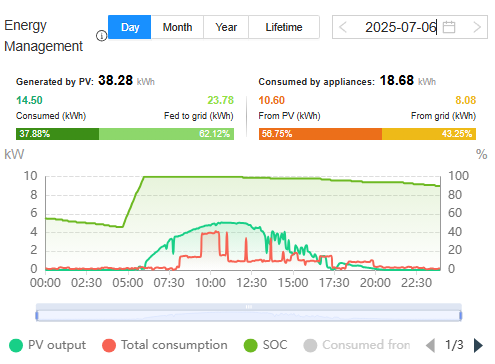Show next legend page arrow
Screen dimensions: 495x364
(x=478, y=345)
